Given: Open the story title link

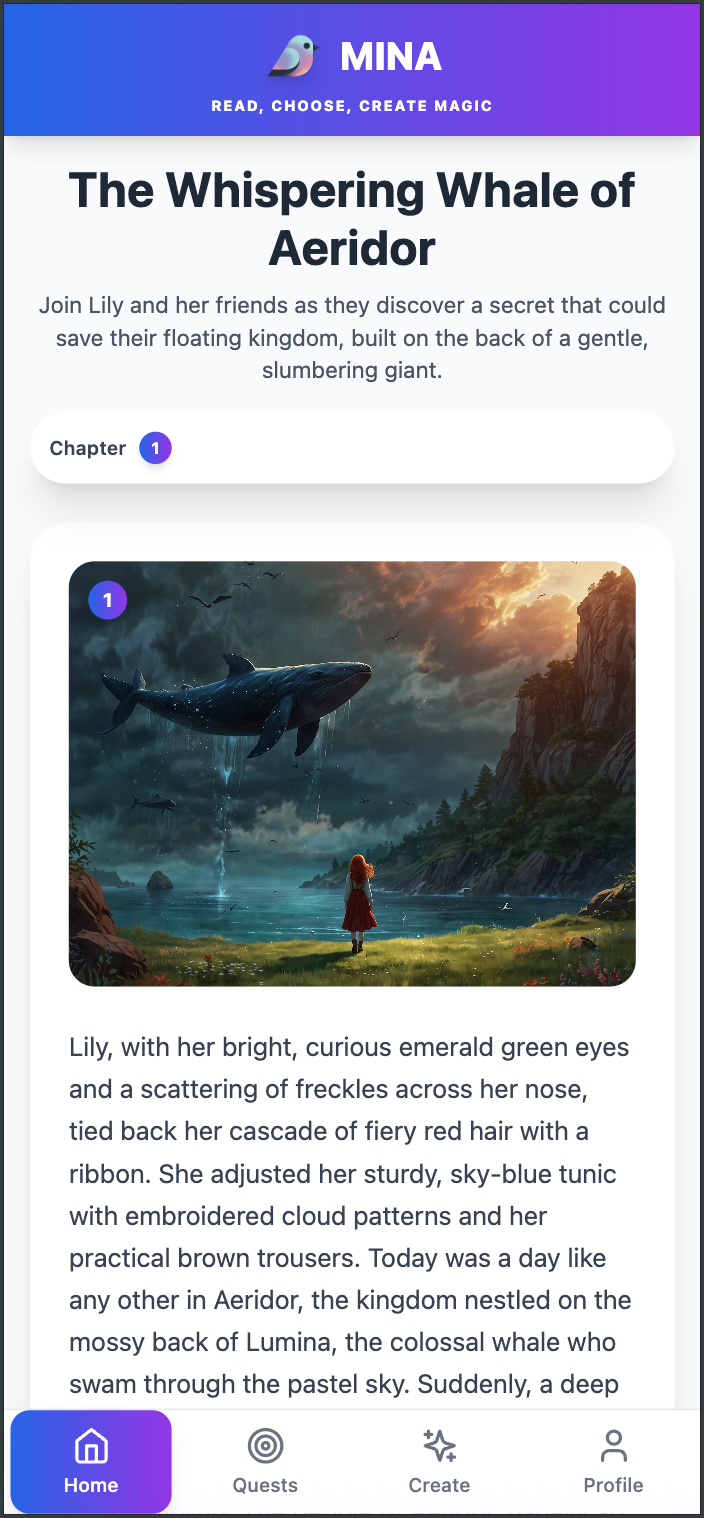Looking at the screenshot, I should tap(351, 219).
